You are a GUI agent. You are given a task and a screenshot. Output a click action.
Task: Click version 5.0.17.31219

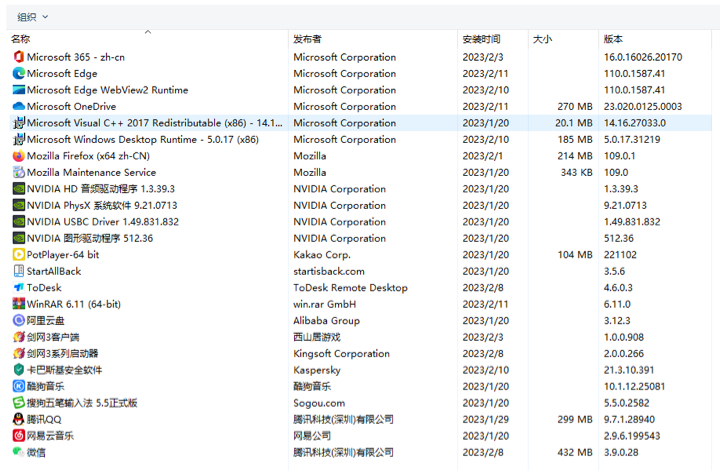click(632, 140)
